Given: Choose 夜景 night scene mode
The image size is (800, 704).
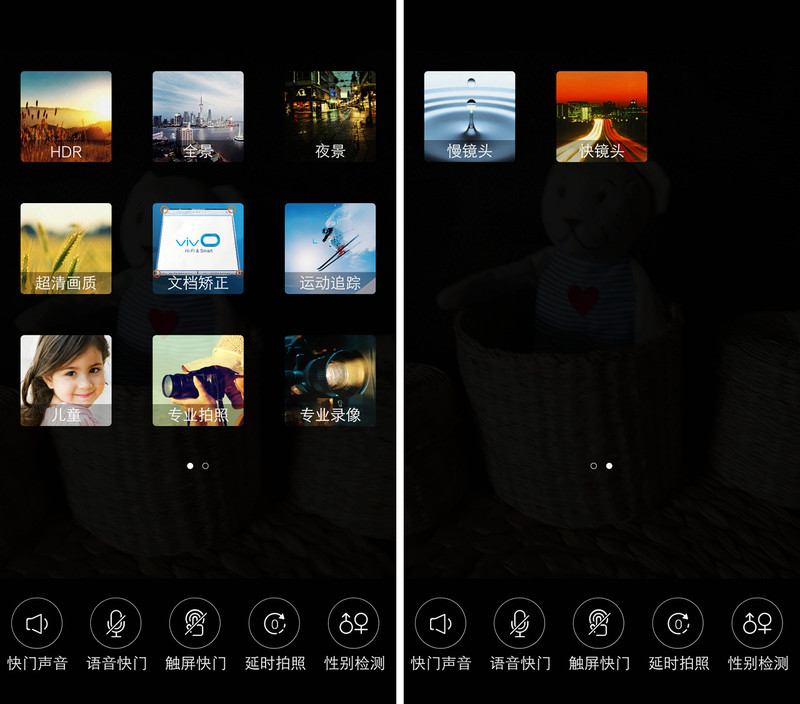Looking at the screenshot, I should (x=330, y=116).
